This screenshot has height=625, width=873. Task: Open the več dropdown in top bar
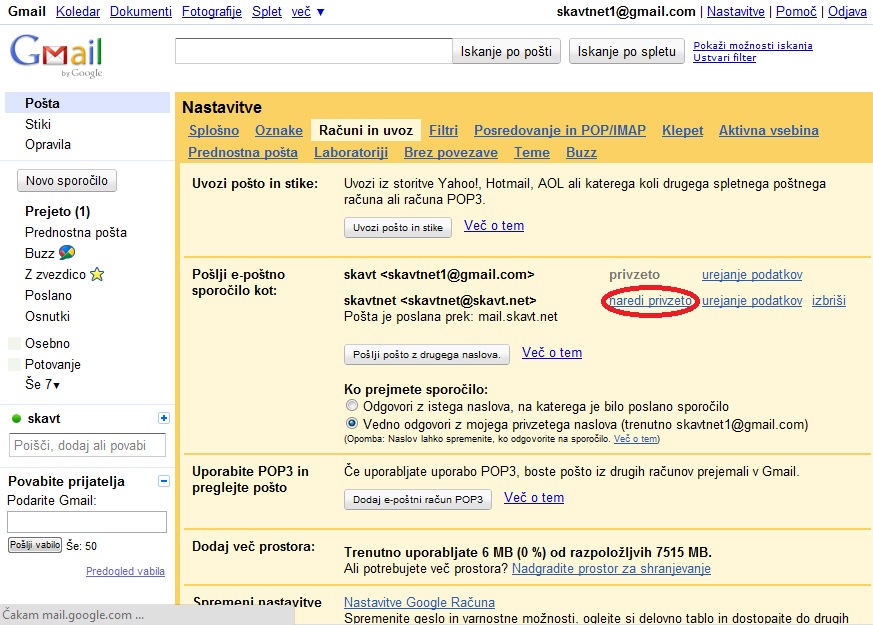[x=308, y=12]
